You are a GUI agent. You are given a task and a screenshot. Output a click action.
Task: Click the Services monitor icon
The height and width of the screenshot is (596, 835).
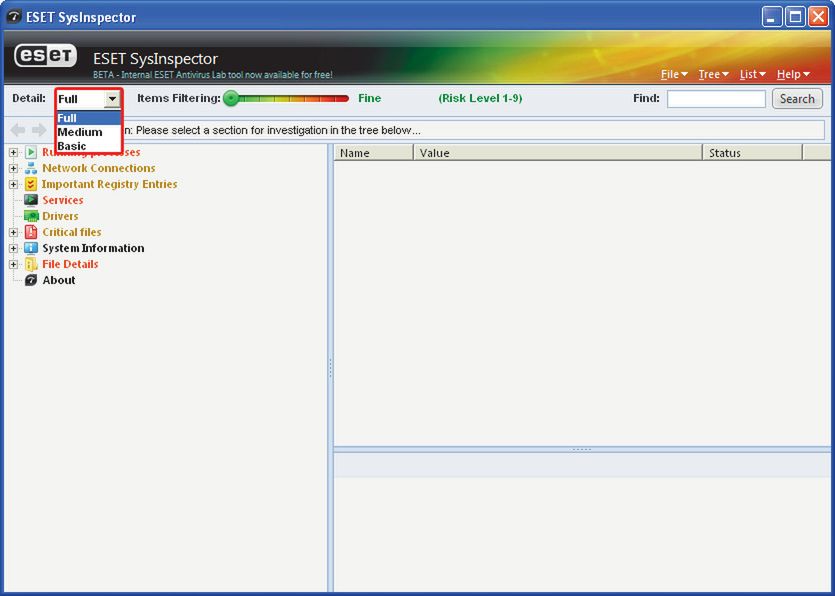(31, 200)
